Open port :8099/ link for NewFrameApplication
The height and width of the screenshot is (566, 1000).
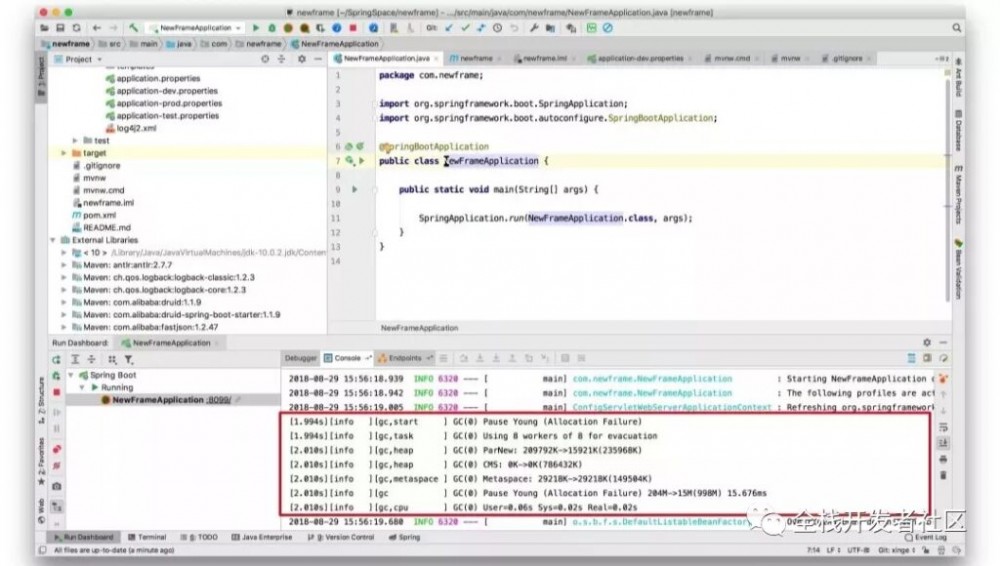(x=219, y=400)
